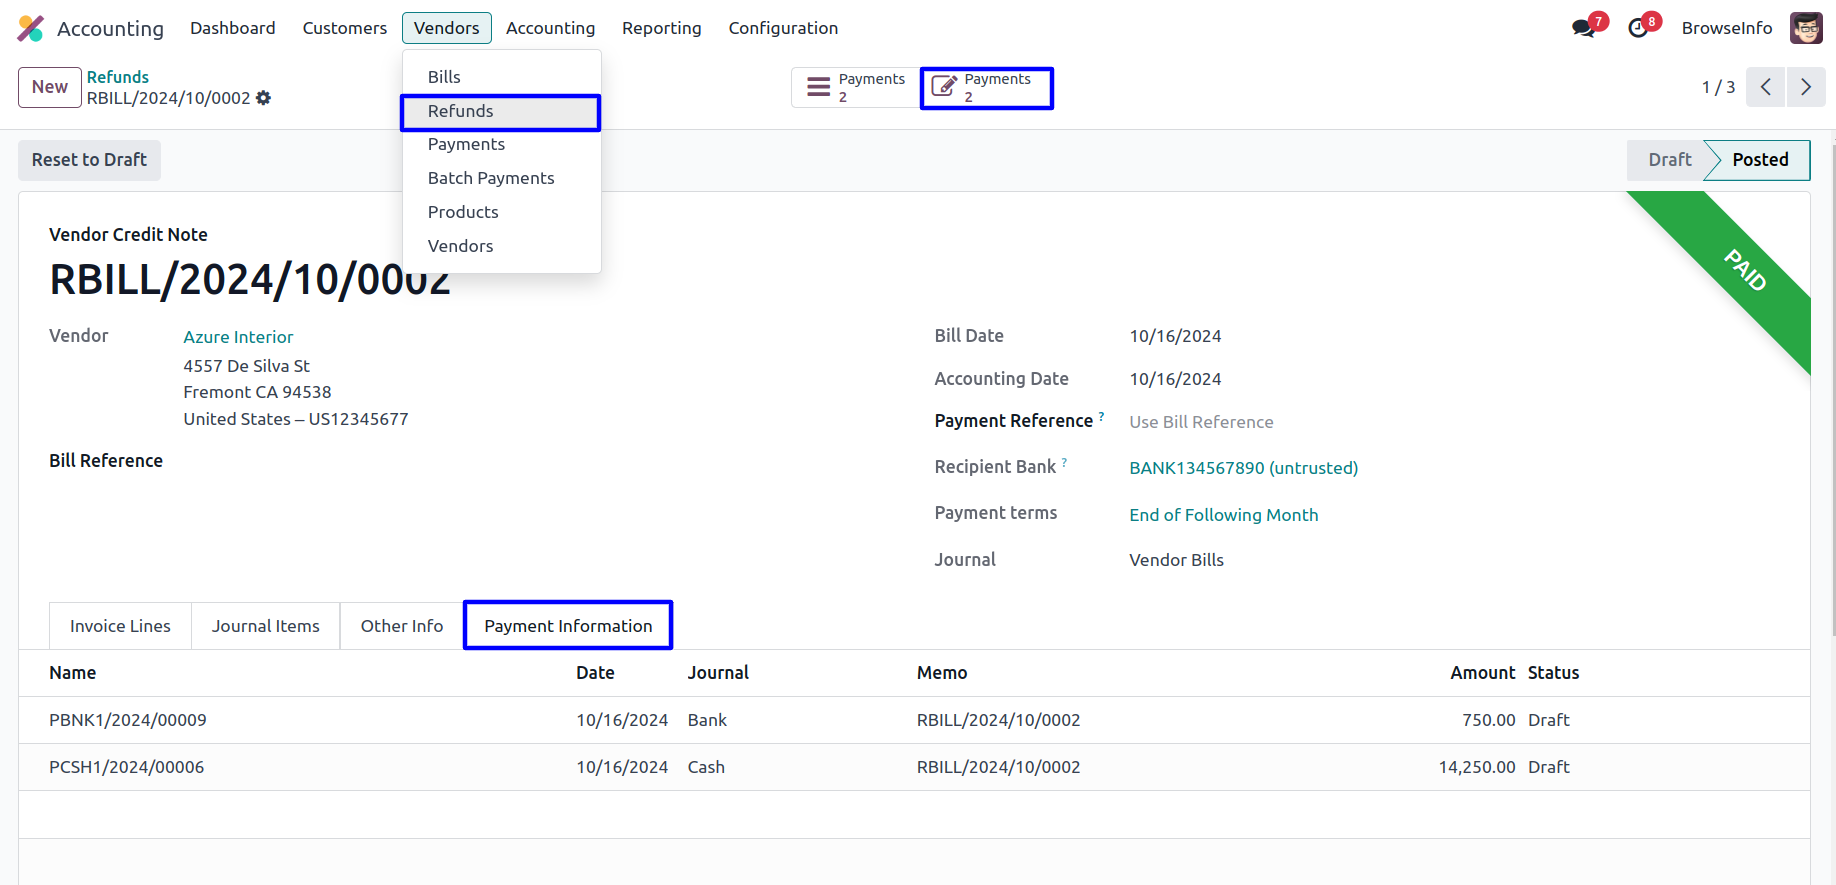The height and width of the screenshot is (885, 1836).
Task: Switch to the Journal Items tab
Action: click(265, 626)
